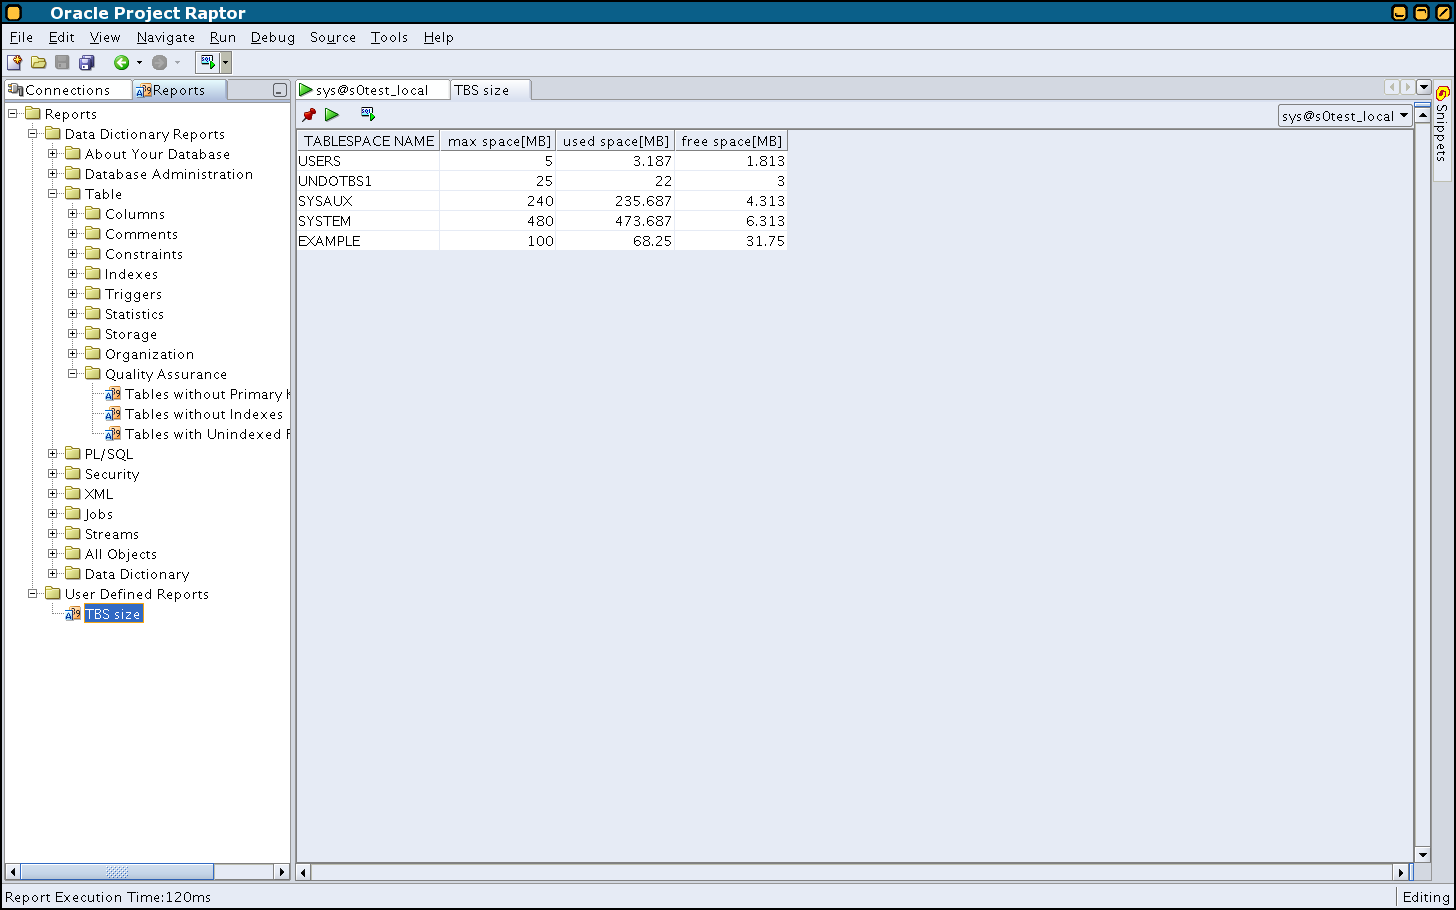Click the grey Forward navigation arrow
The width and height of the screenshot is (1456, 910).
click(159, 63)
